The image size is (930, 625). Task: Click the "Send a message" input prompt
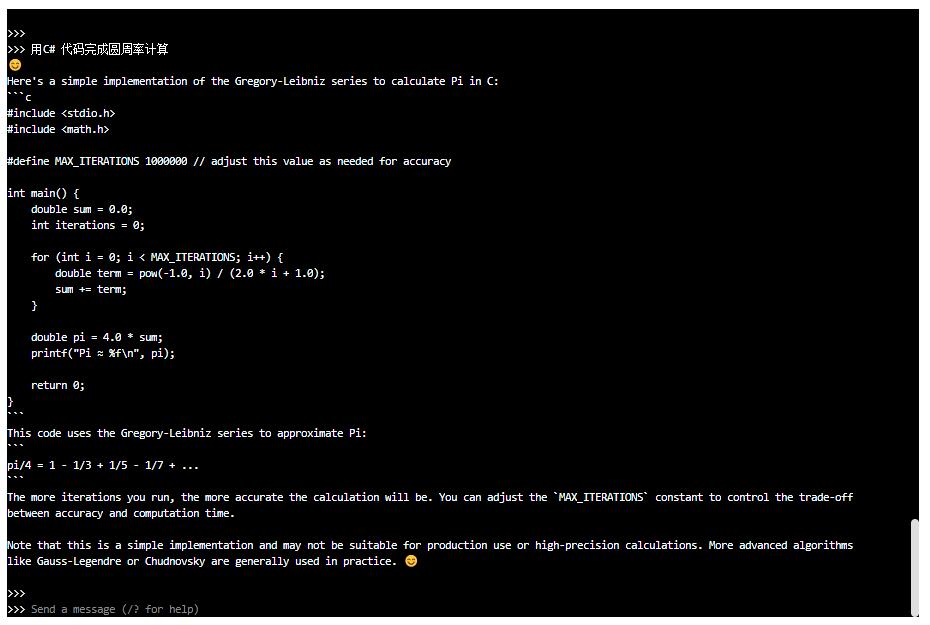[114, 609]
